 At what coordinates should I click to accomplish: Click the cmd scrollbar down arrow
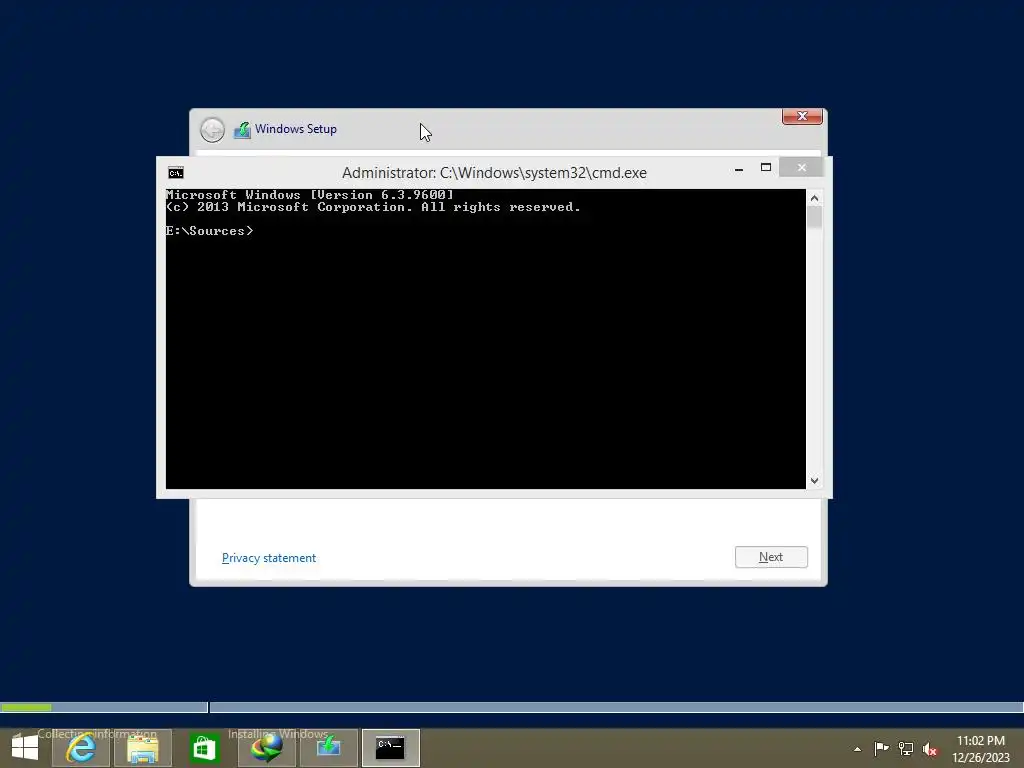(x=814, y=481)
